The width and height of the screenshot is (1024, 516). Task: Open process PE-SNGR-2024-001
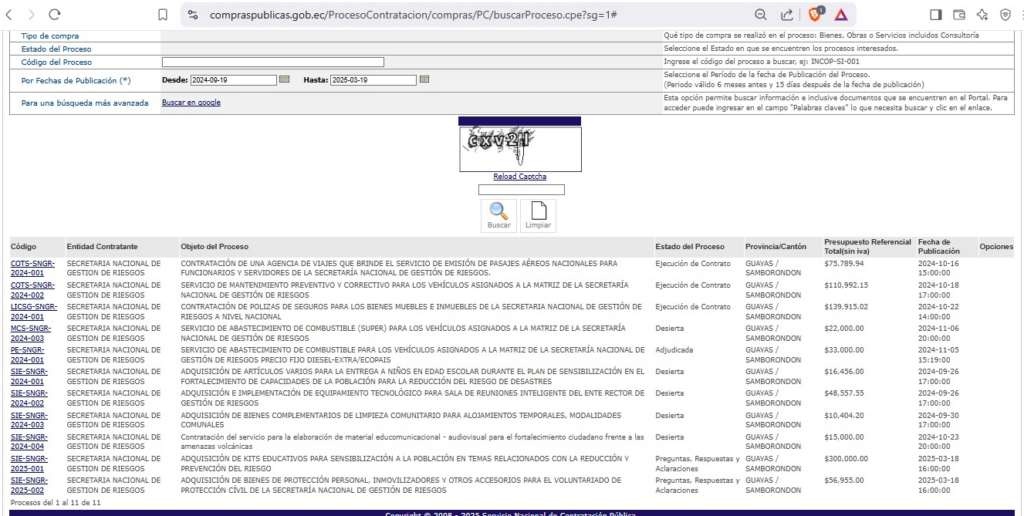click(29, 355)
